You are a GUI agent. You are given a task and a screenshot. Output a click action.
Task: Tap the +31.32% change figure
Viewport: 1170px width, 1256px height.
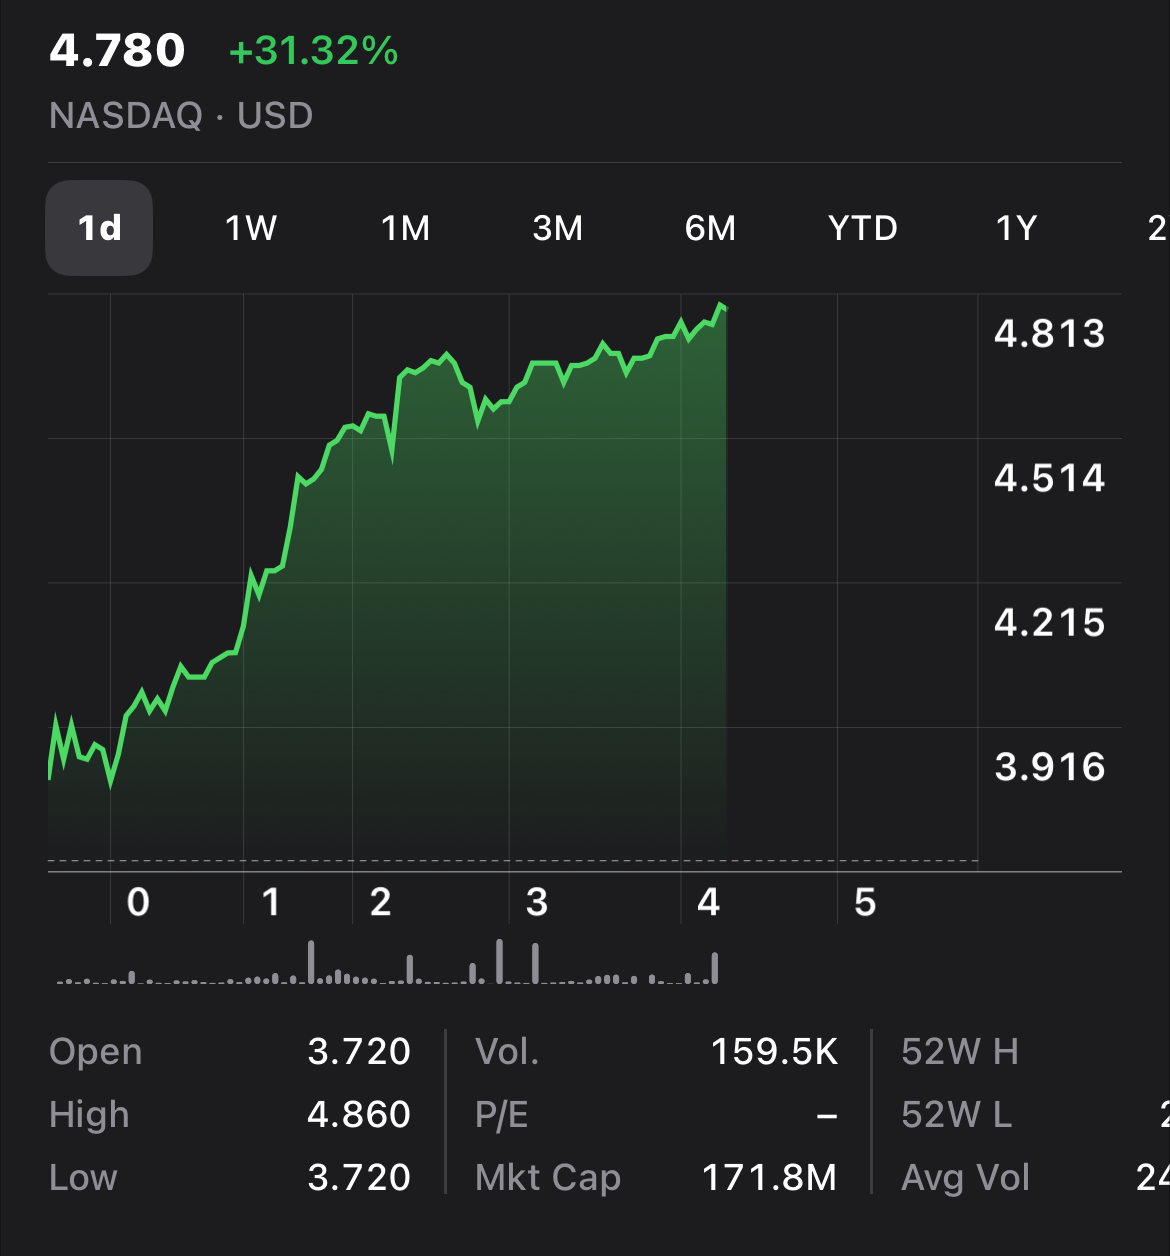coord(313,51)
